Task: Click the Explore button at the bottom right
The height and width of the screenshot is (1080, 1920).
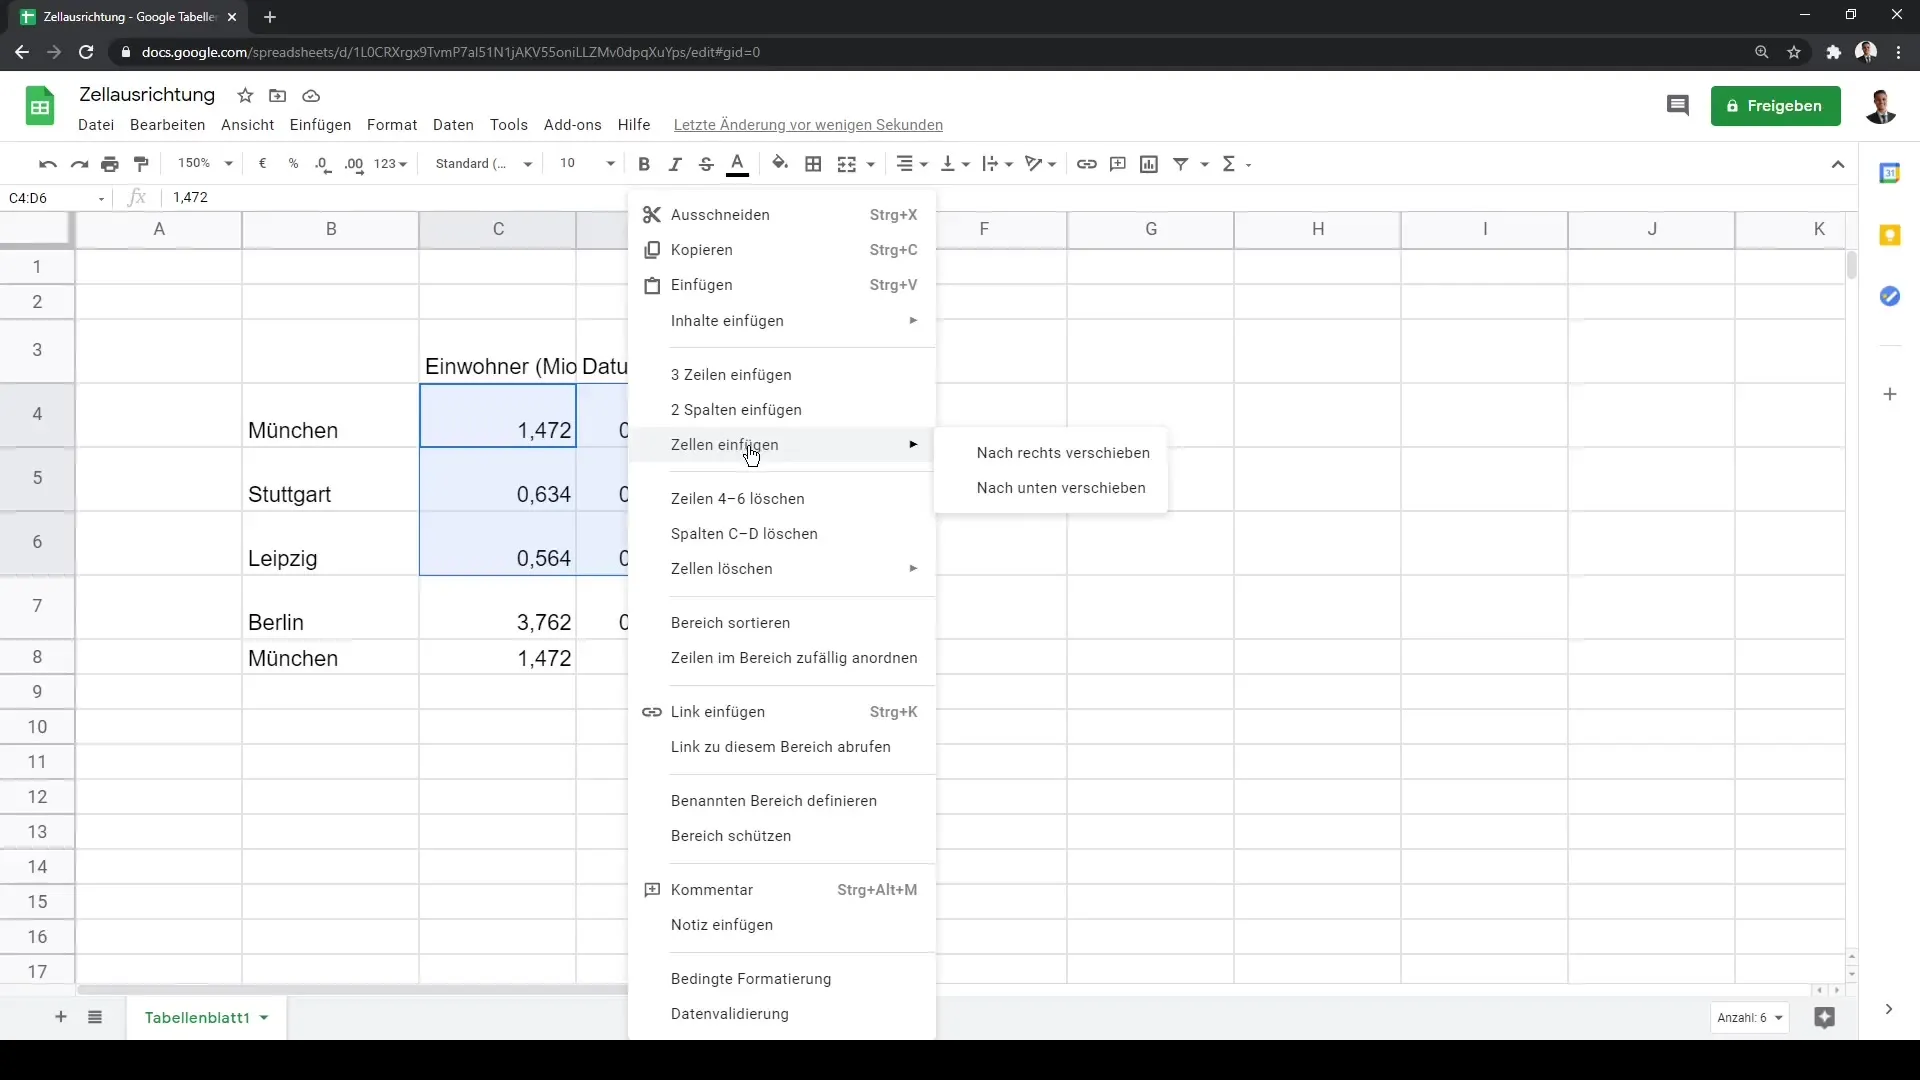Action: point(1824,1018)
